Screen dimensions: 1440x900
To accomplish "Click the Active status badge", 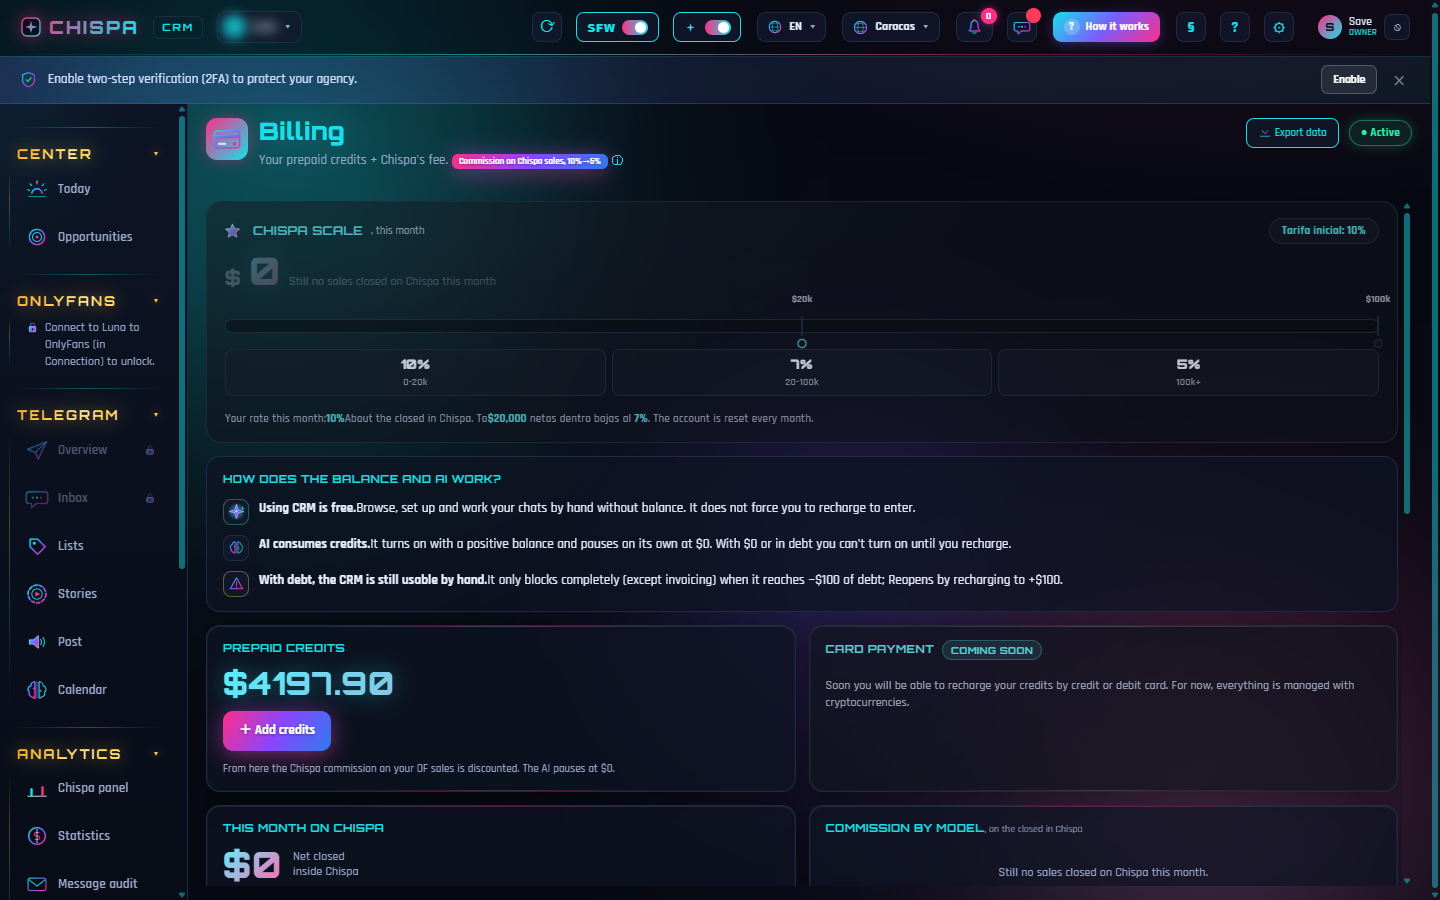I will [x=1380, y=133].
